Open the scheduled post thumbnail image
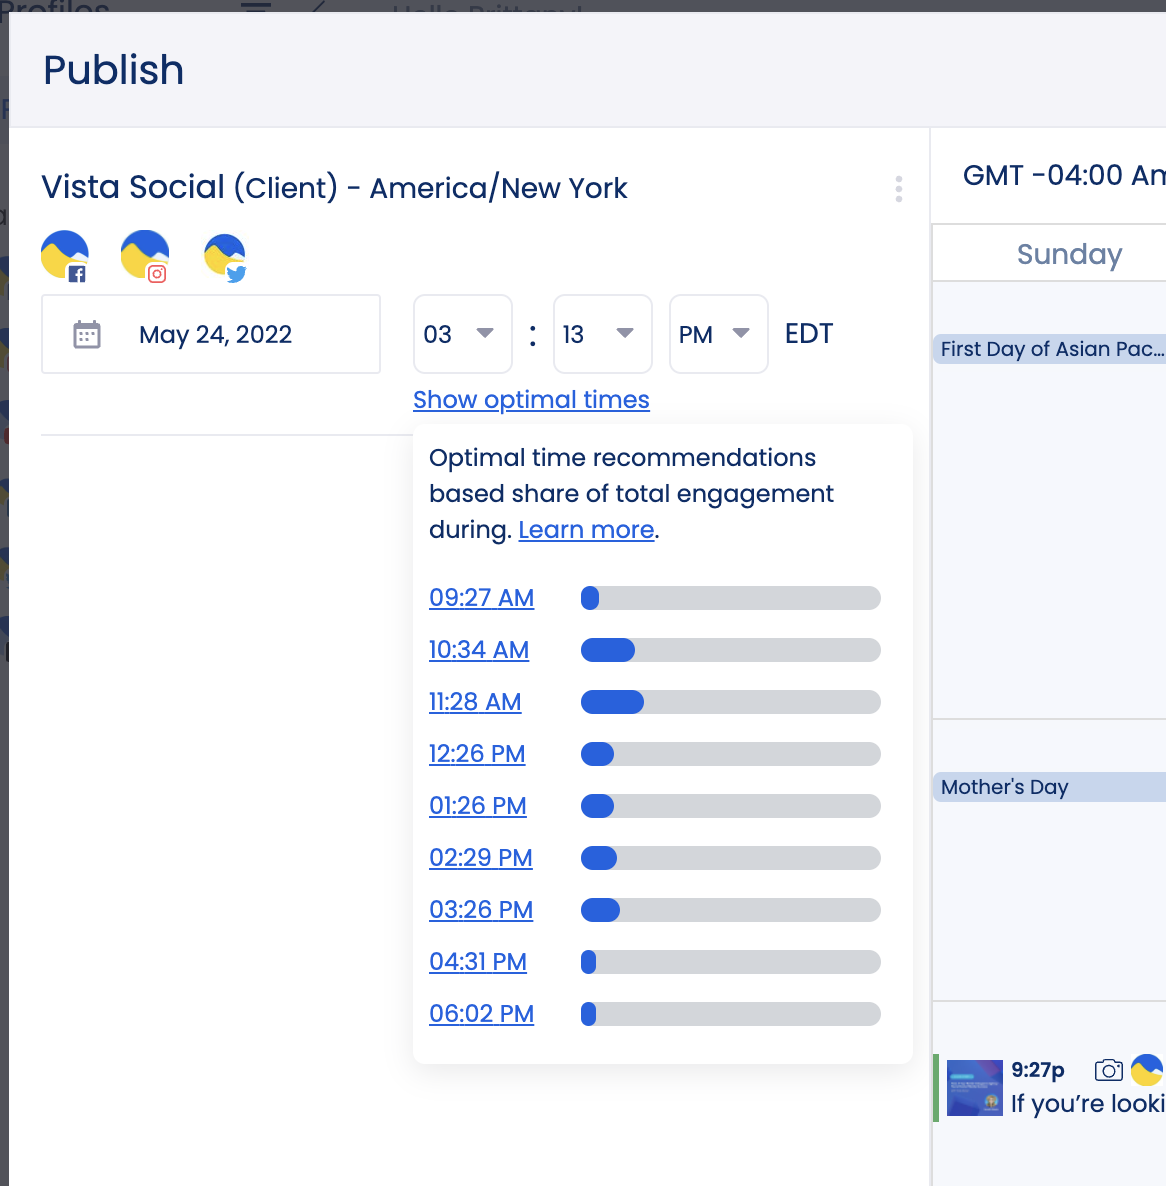 click(x=974, y=1087)
